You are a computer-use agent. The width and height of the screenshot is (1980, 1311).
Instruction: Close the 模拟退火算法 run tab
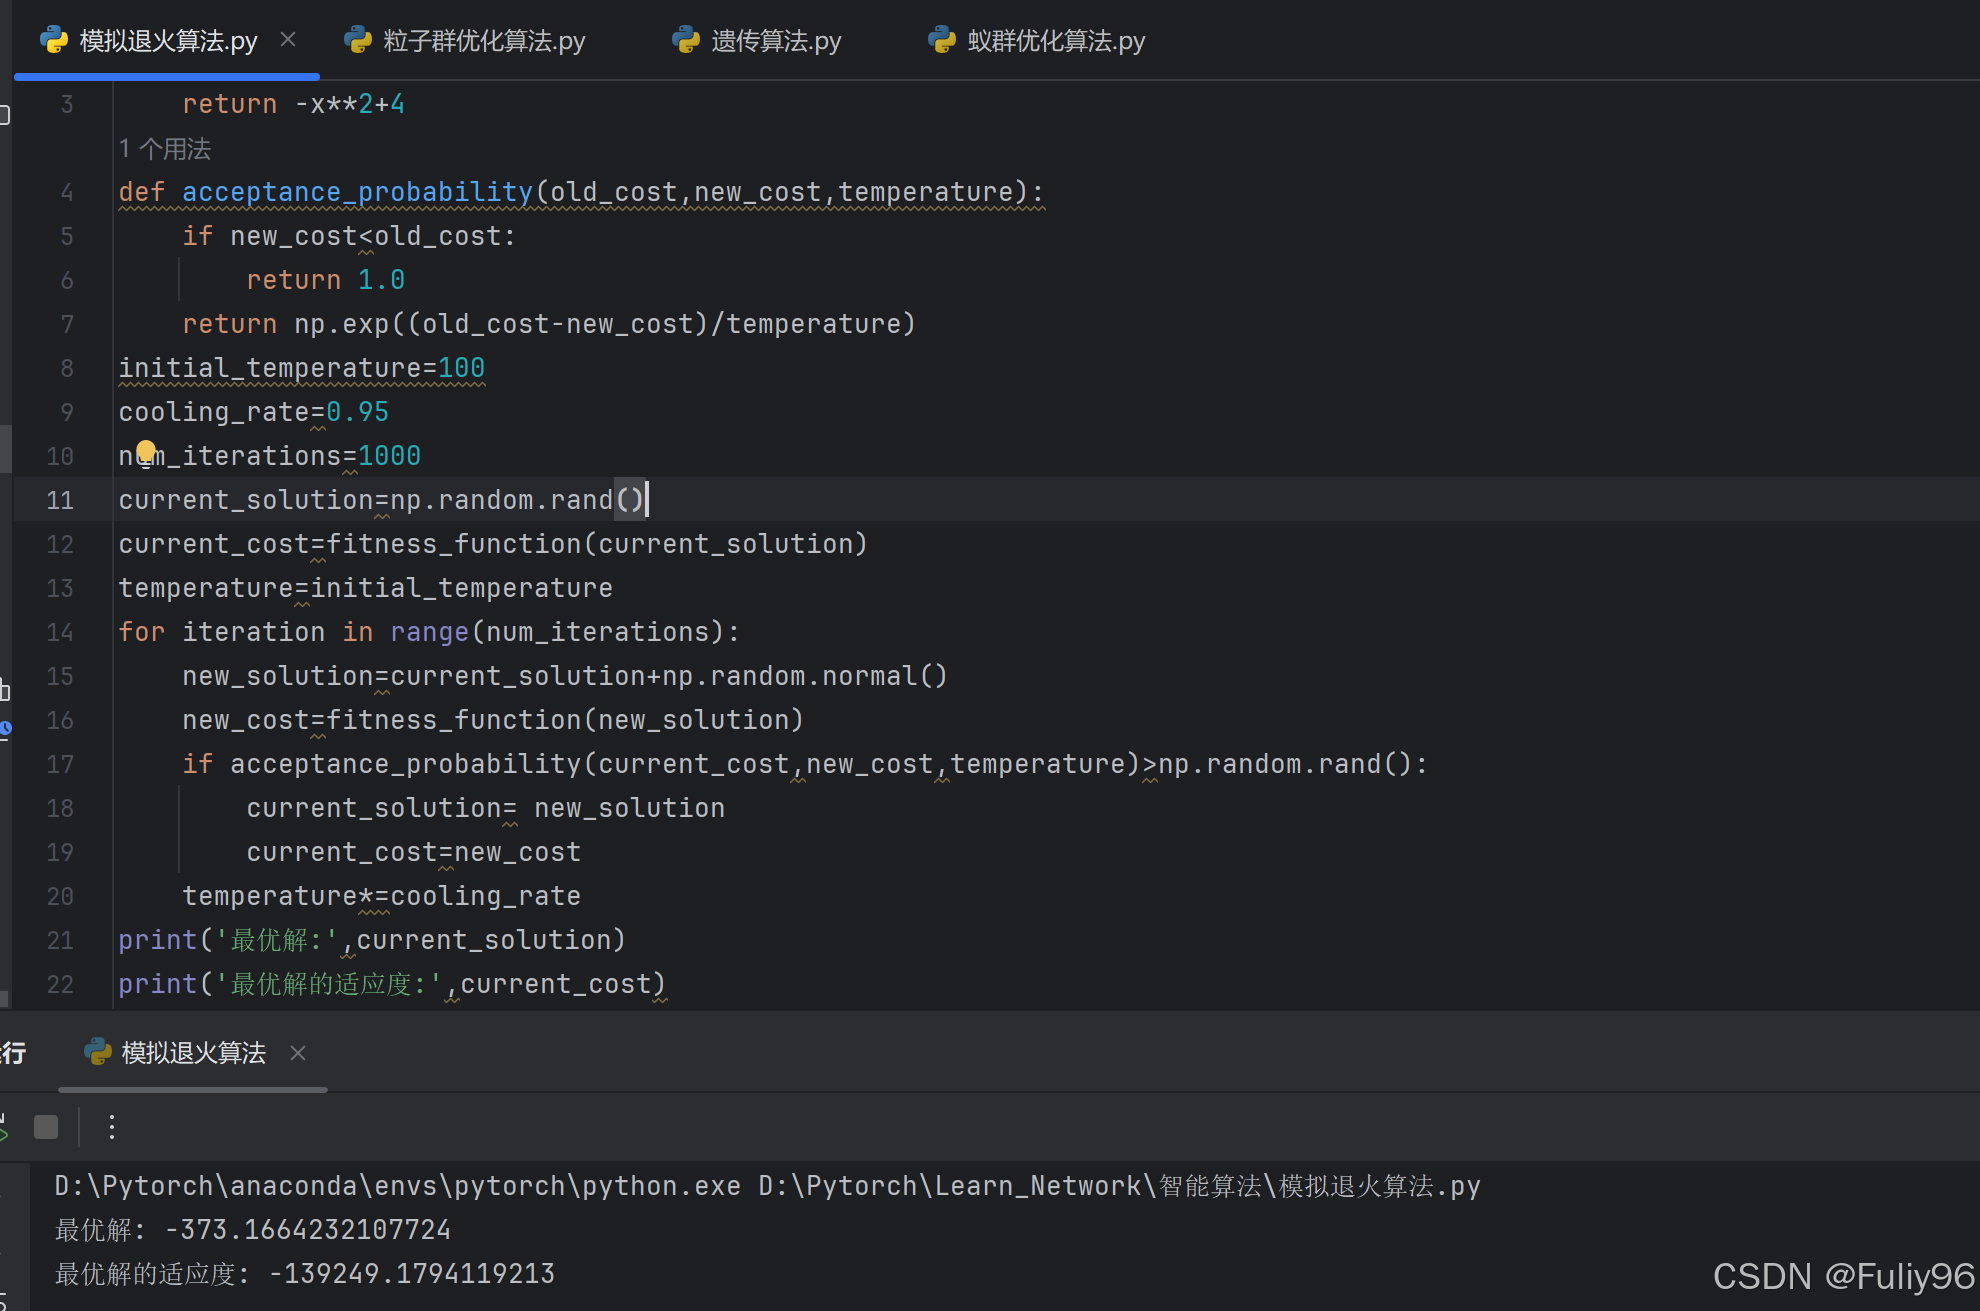298,1053
